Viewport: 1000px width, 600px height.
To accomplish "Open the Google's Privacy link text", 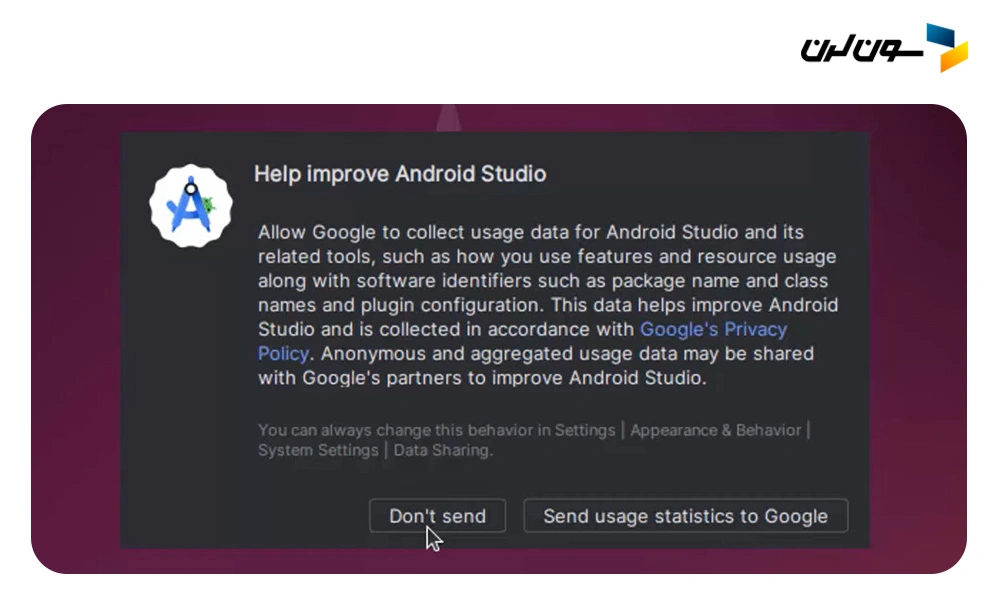I will [x=713, y=329].
